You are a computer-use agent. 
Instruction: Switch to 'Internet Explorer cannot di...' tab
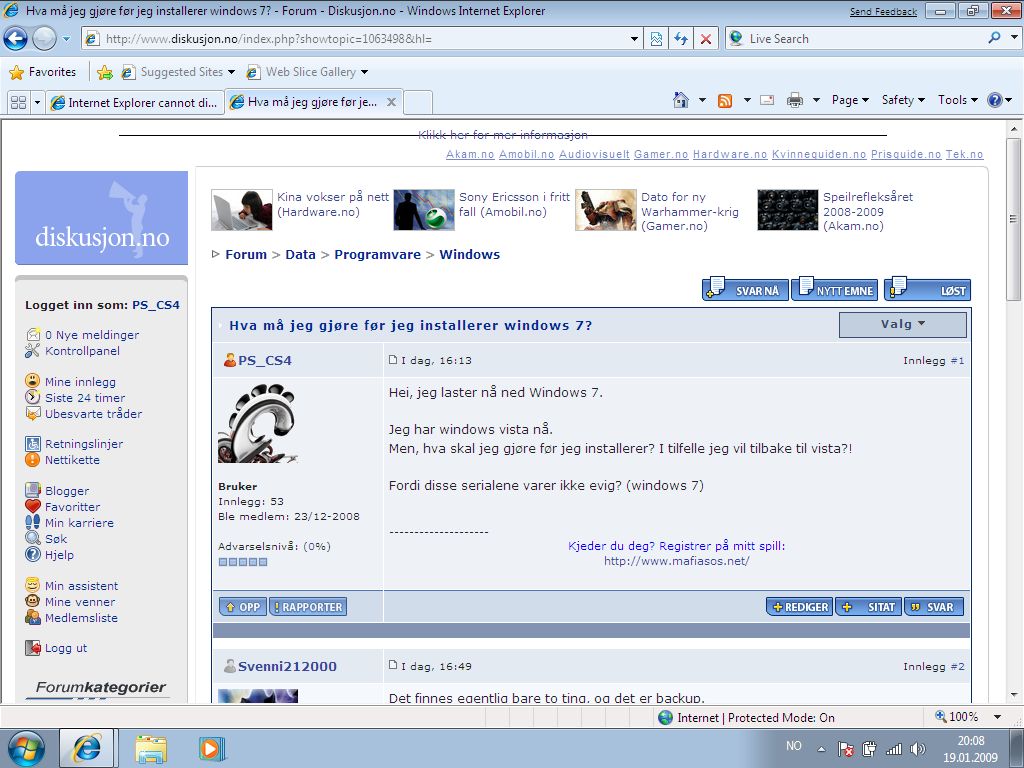[x=135, y=103]
